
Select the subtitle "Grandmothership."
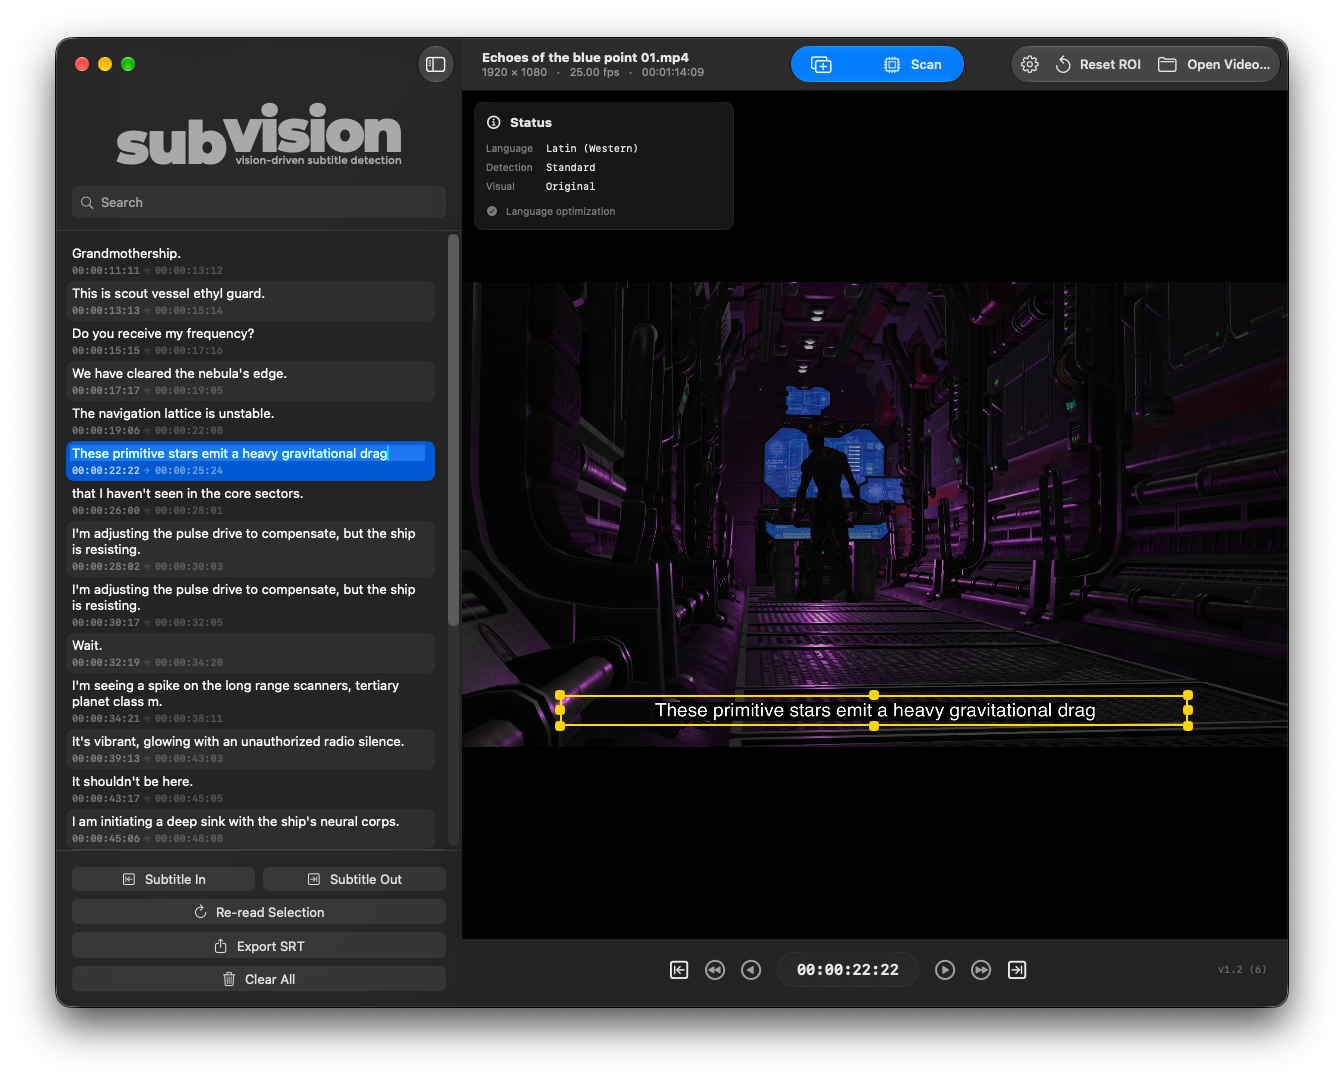[250, 261]
